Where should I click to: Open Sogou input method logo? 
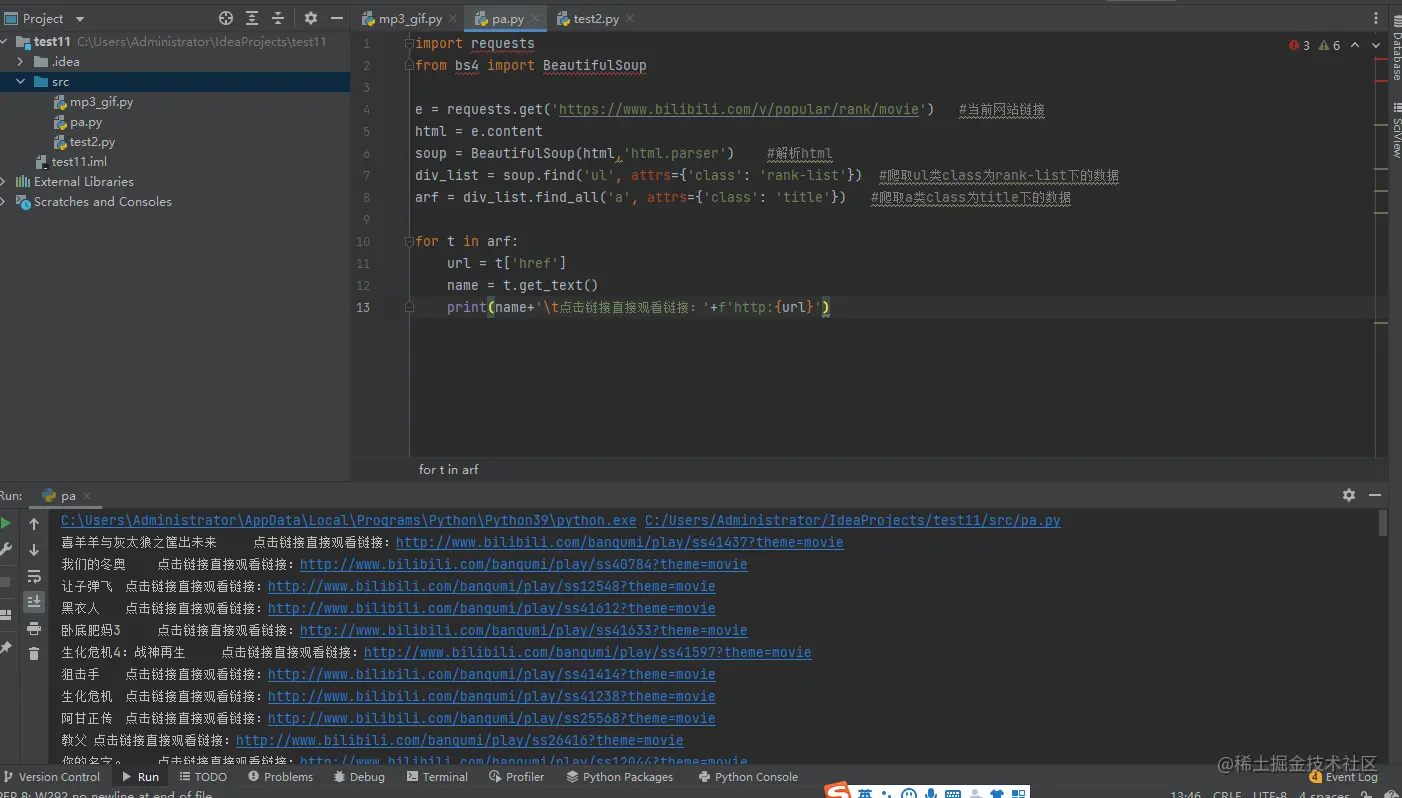click(838, 792)
